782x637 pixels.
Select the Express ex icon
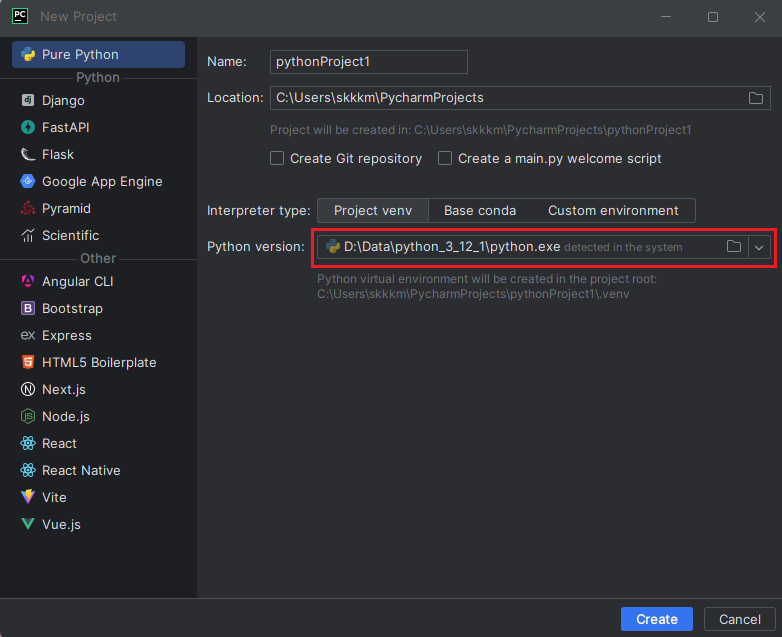(x=28, y=335)
